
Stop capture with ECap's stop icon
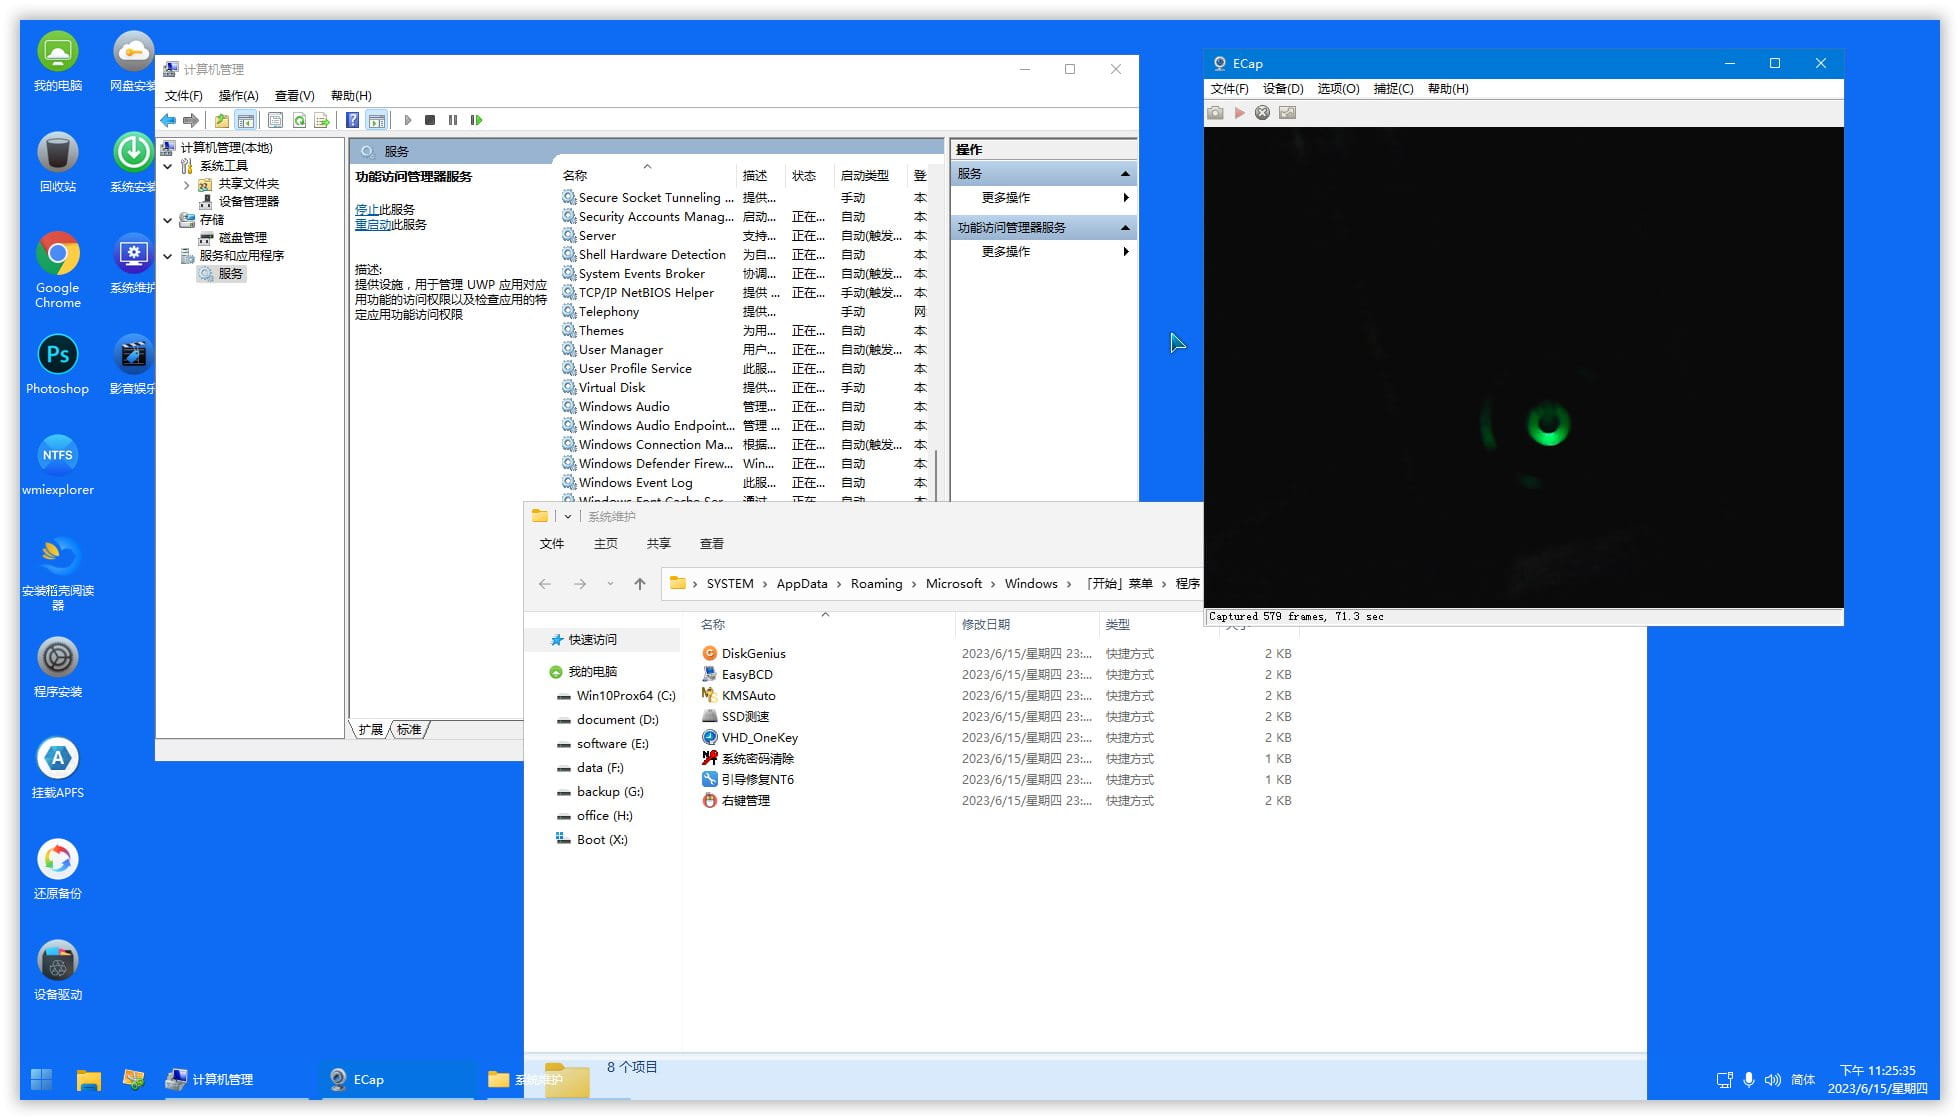(x=1264, y=113)
